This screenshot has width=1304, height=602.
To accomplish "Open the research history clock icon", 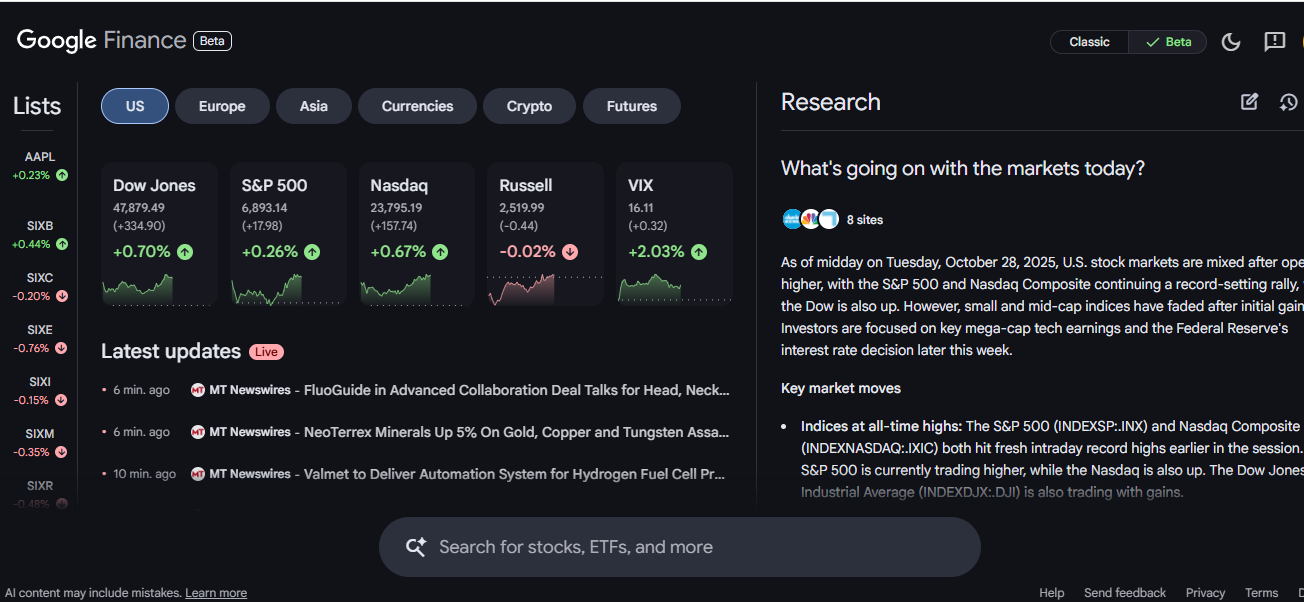I will tap(1288, 101).
